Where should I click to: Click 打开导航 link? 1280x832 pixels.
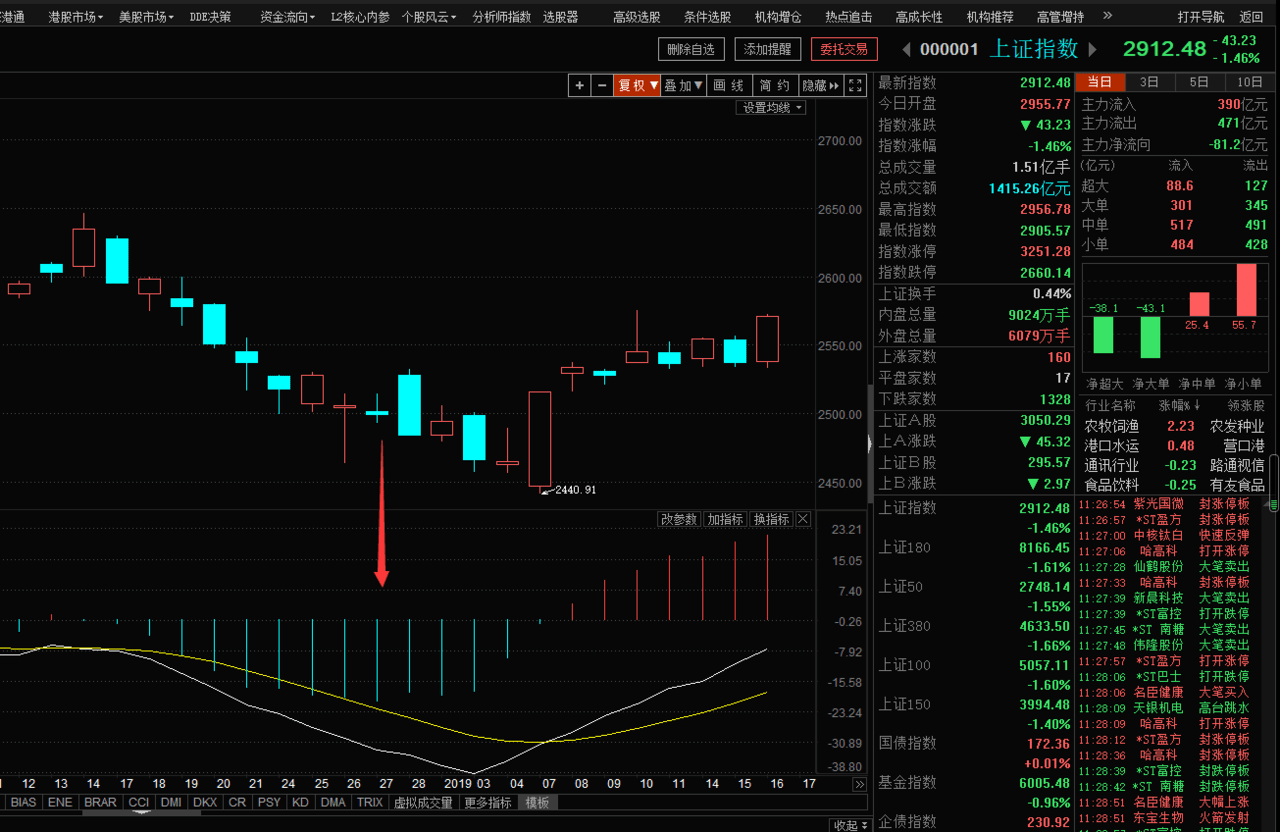click(x=1200, y=17)
